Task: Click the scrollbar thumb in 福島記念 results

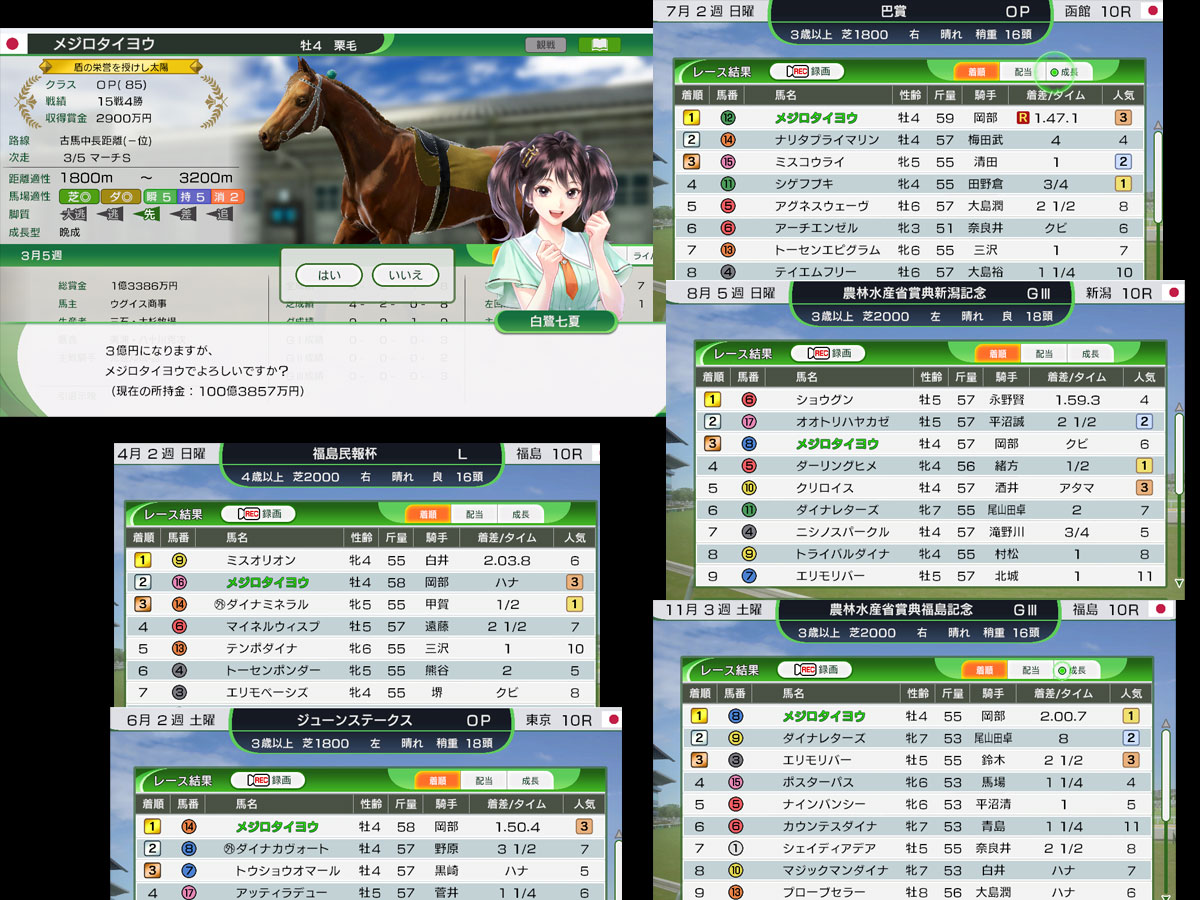Action: click(1166, 790)
